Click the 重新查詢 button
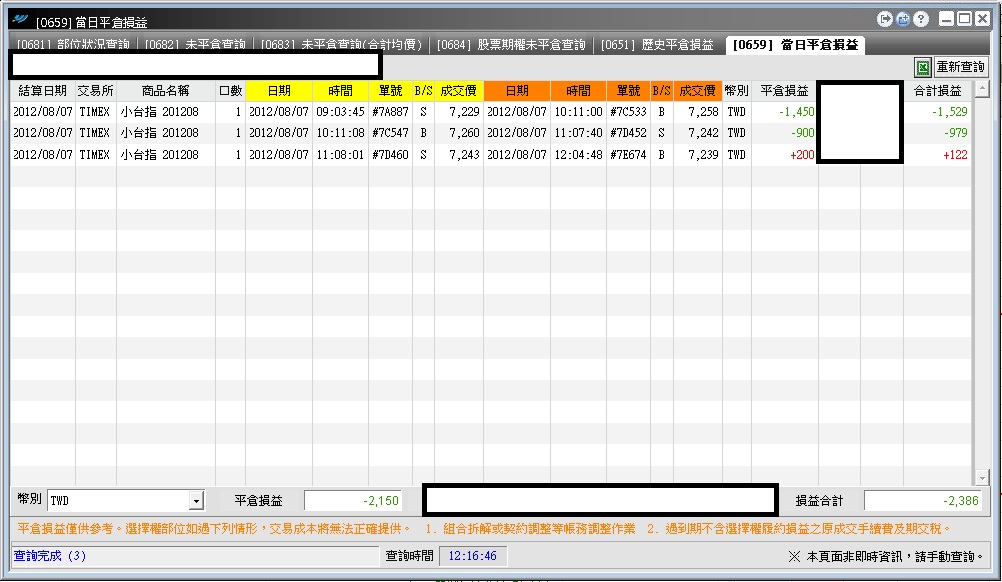Screen dimensions: 1002x582 (960, 67)
